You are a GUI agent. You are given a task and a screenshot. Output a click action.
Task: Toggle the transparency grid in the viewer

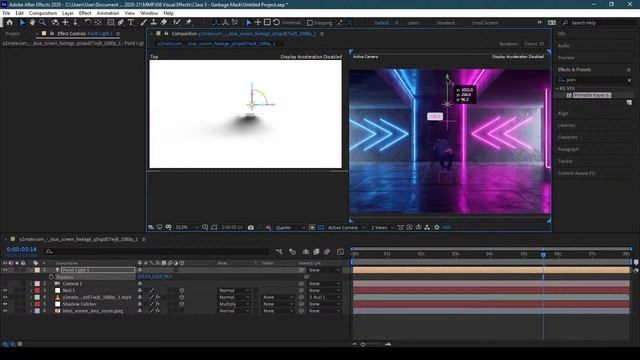[321, 227]
